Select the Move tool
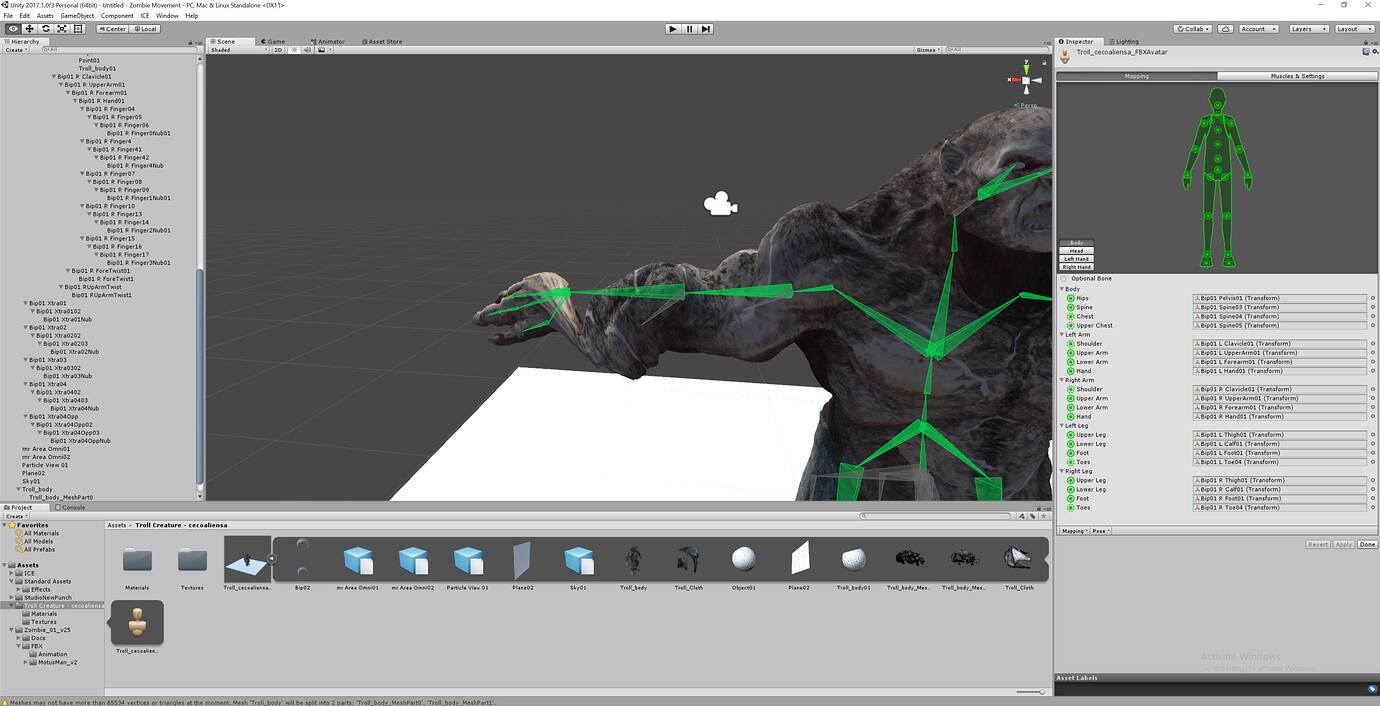The height and width of the screenshot is (706, 1380). [x=29, y=28]
